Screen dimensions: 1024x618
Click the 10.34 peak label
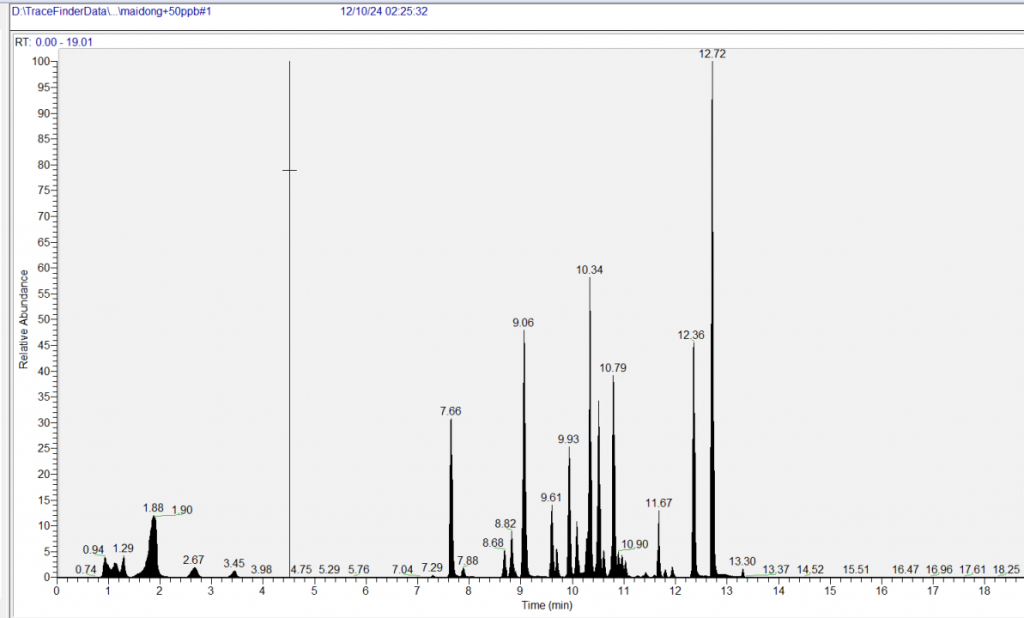click(590, 270)
